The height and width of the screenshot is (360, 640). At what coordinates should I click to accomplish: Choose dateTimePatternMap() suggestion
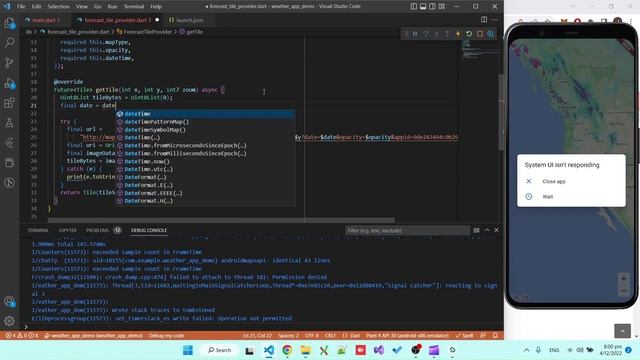(x=205, y=122)
